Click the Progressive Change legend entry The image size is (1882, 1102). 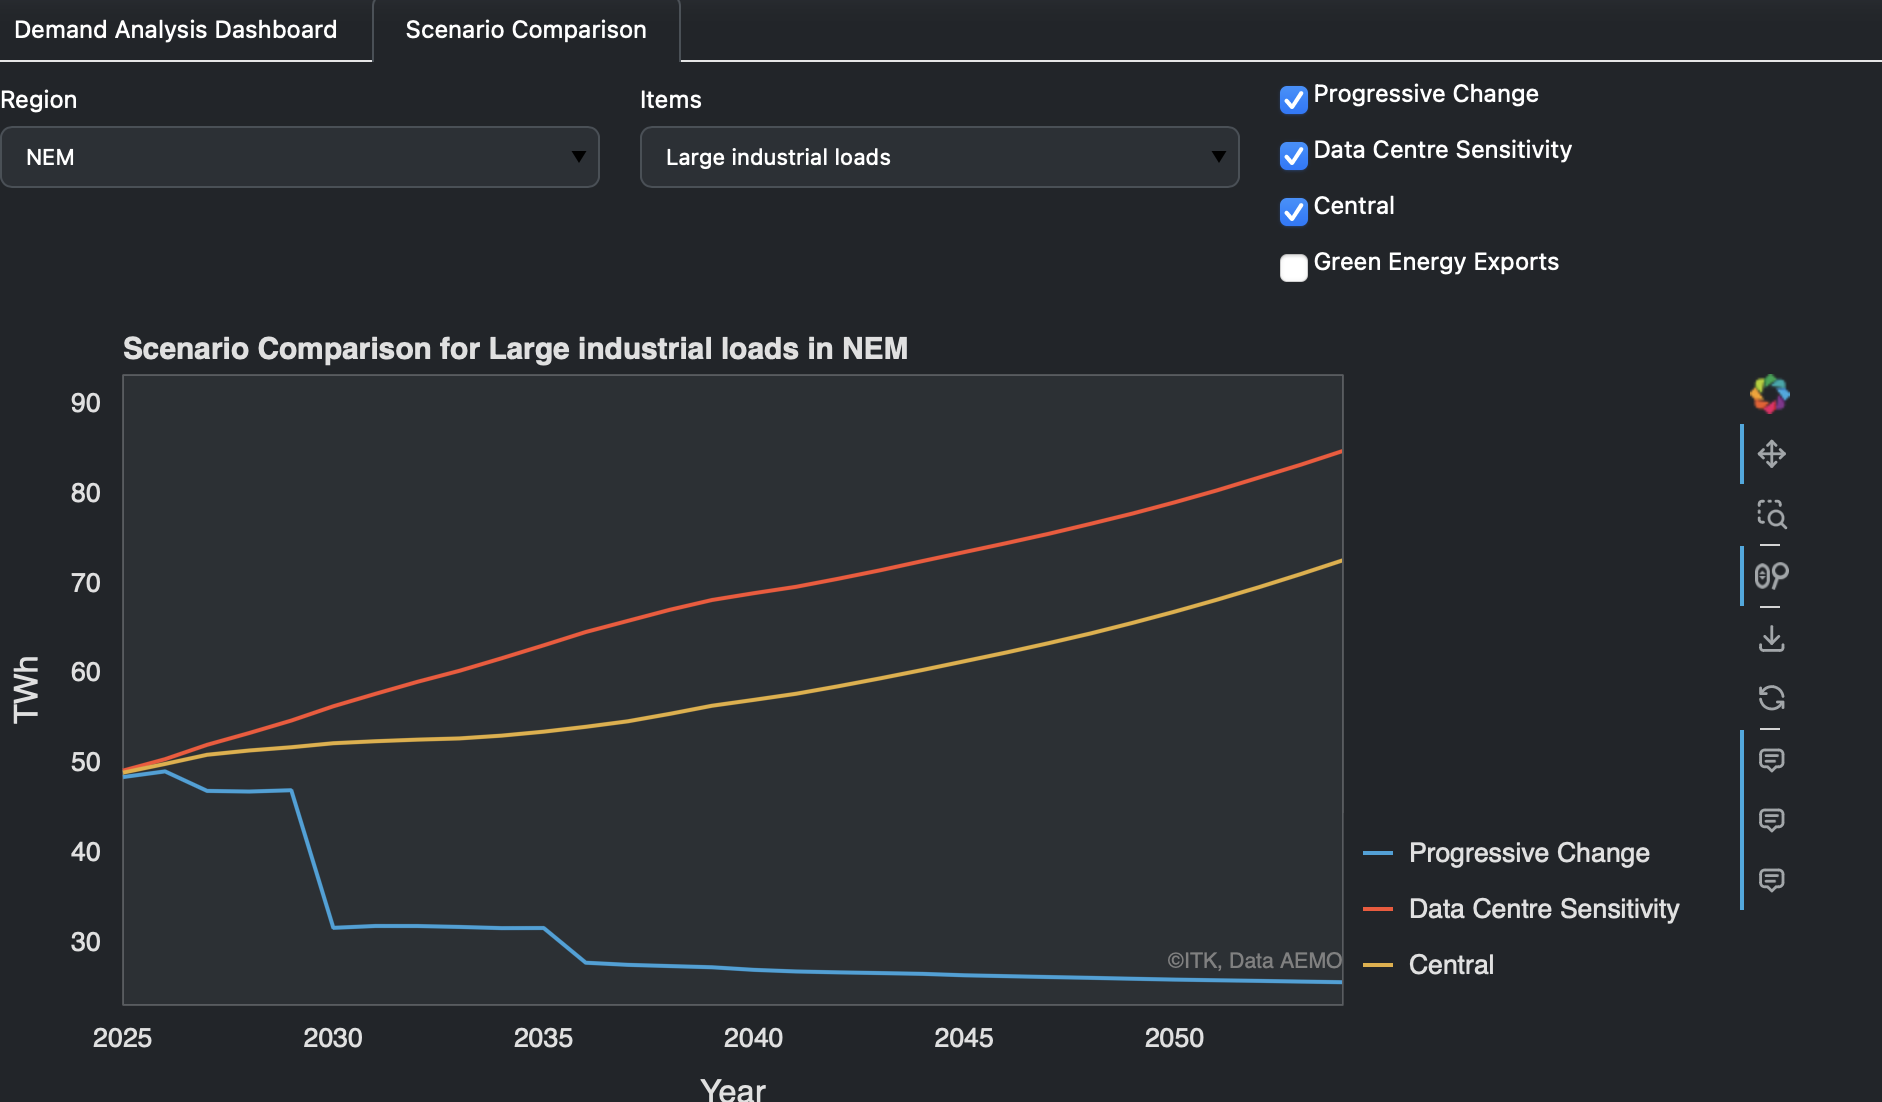[1528, 853]
